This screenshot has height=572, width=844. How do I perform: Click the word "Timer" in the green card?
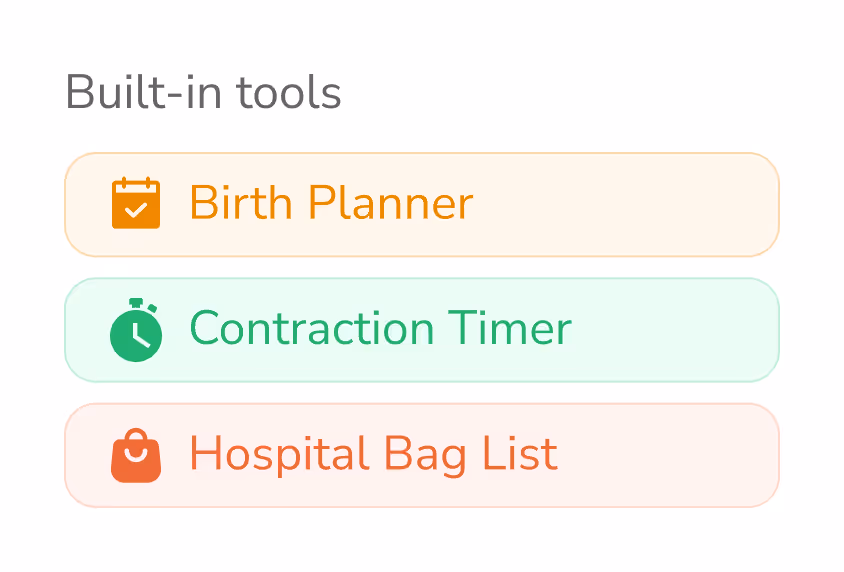point(510,328)
